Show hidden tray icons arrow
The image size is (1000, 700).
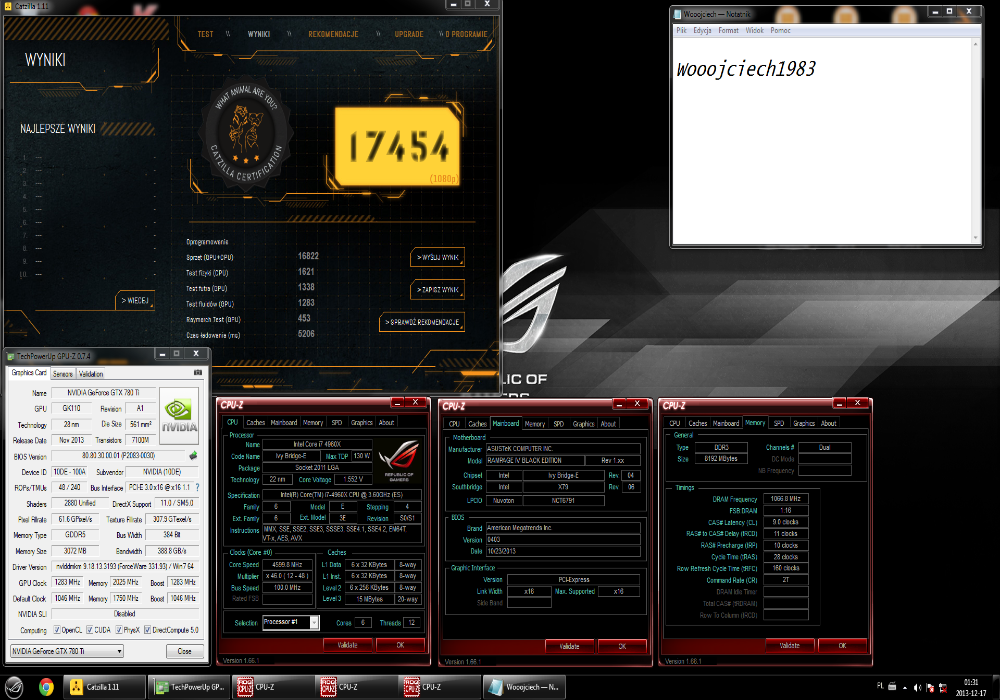click(x=904, y=687)
